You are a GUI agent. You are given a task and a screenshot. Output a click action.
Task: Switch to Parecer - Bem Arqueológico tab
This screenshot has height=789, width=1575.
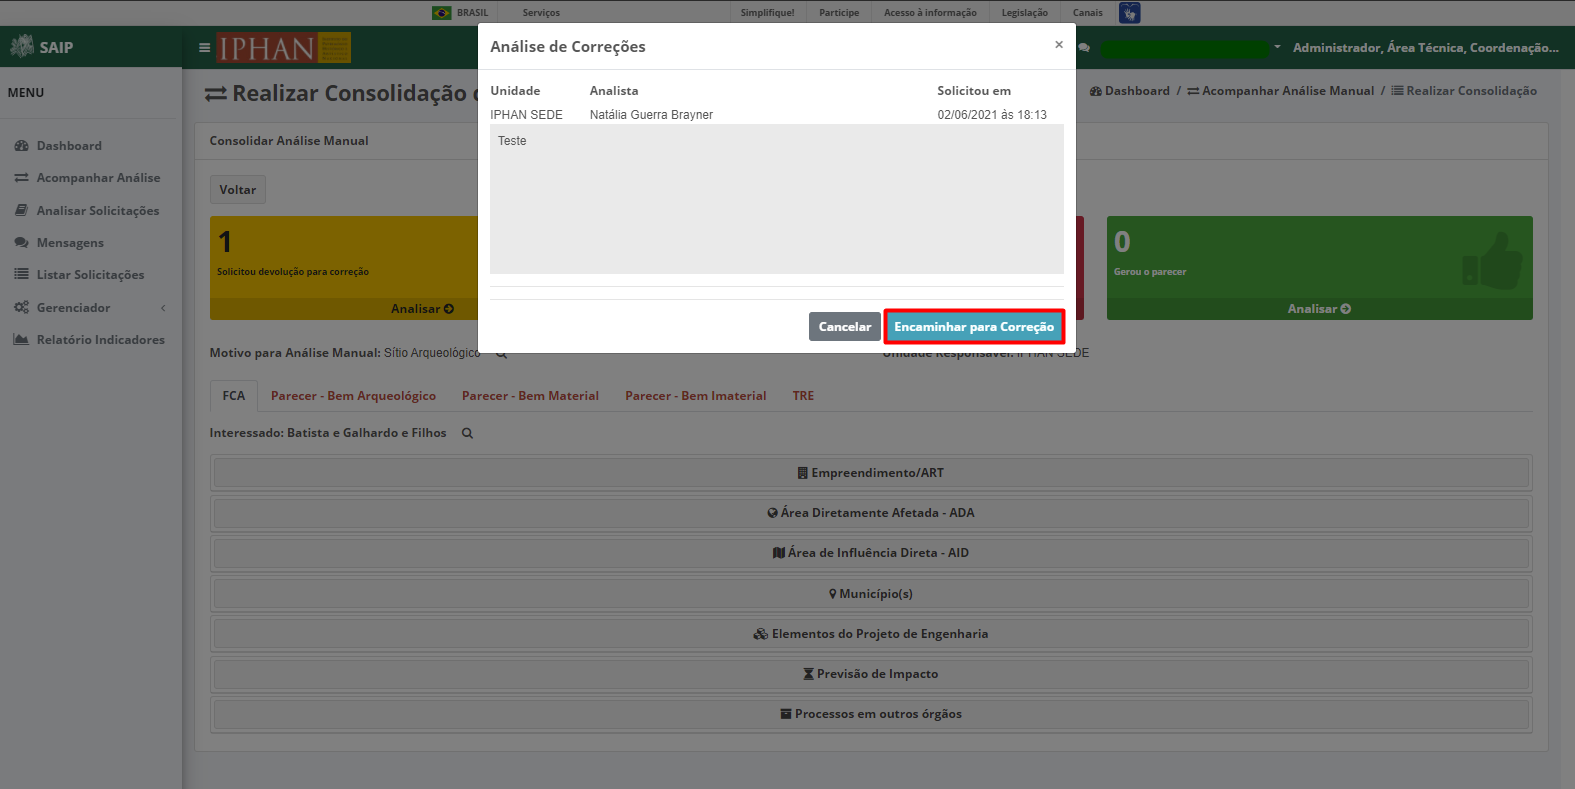click(x=353, y=396)
